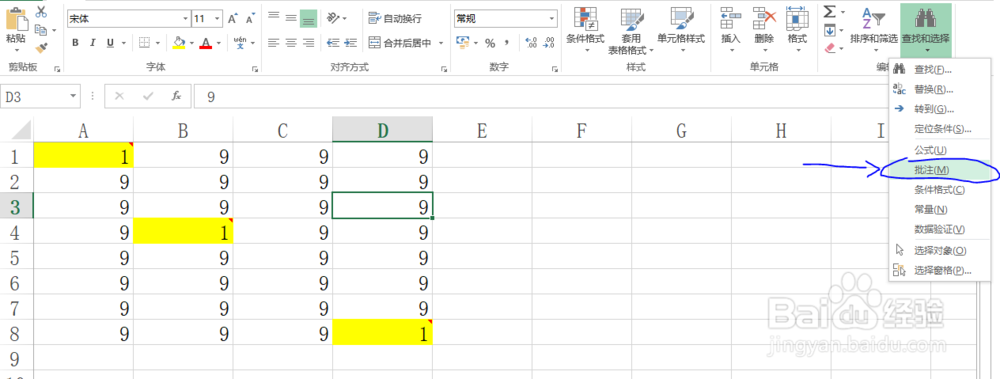
Task: Open the 常规 number format dropdown
Action: coord(552,19)
